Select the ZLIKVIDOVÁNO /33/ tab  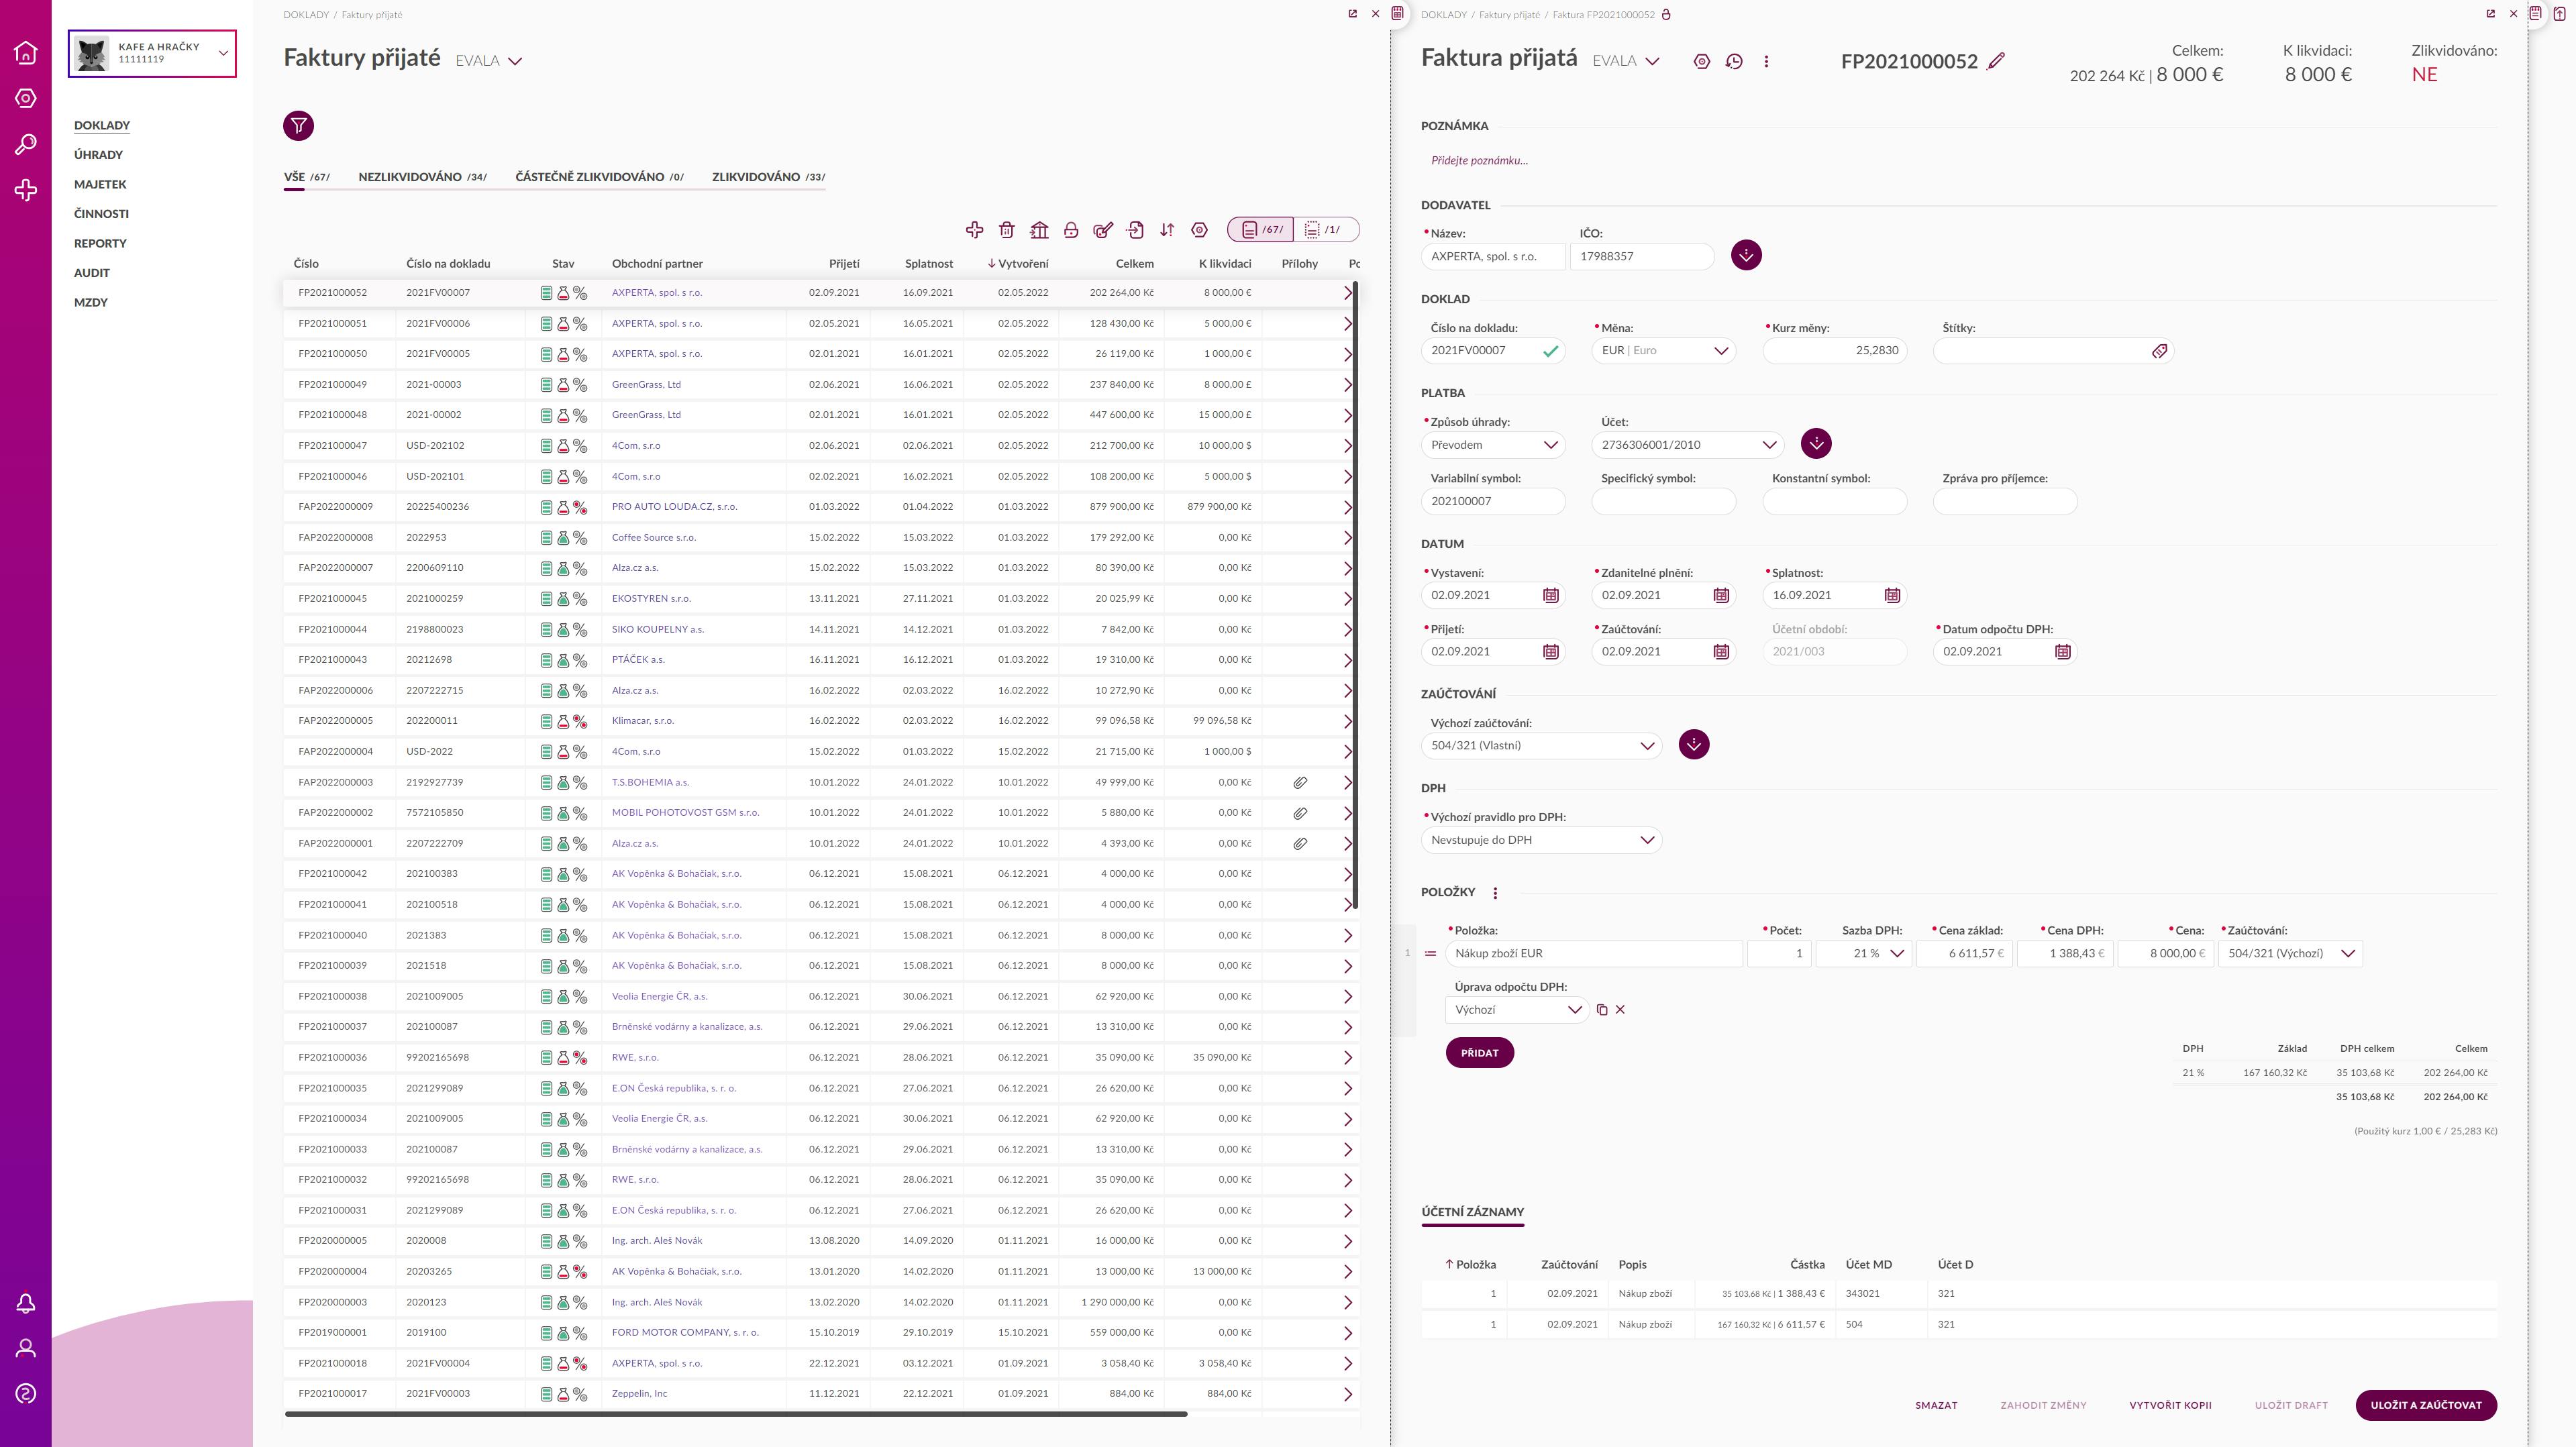point(768,177)
